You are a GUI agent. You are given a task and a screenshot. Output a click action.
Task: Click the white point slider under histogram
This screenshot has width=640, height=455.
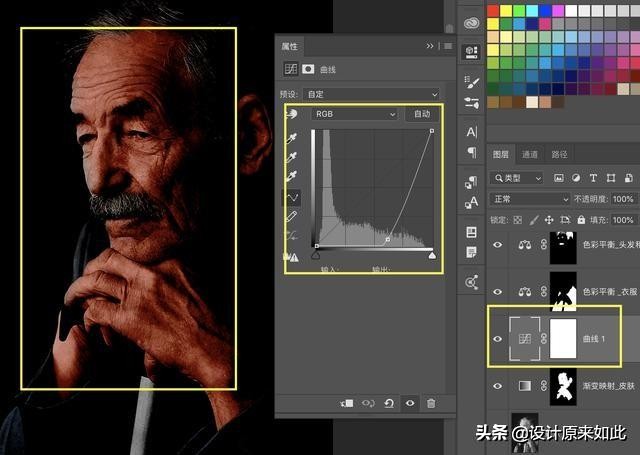(432, 256)
